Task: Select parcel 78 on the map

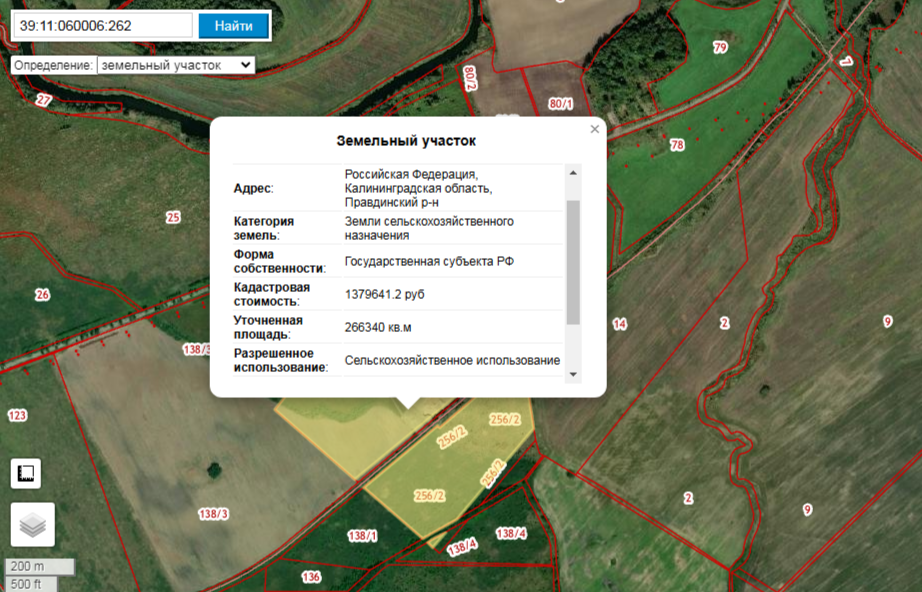Action: click(677, 146)
